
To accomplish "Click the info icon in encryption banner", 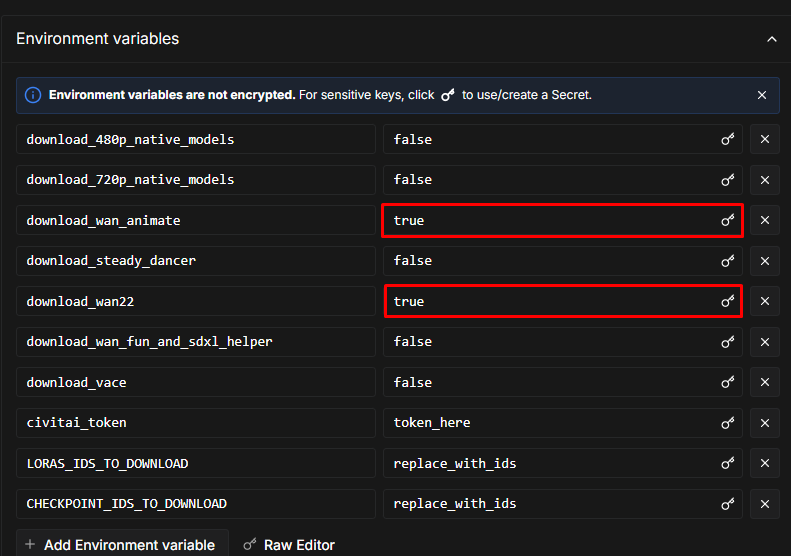I will pyautogui.click(x=33, y=95).
